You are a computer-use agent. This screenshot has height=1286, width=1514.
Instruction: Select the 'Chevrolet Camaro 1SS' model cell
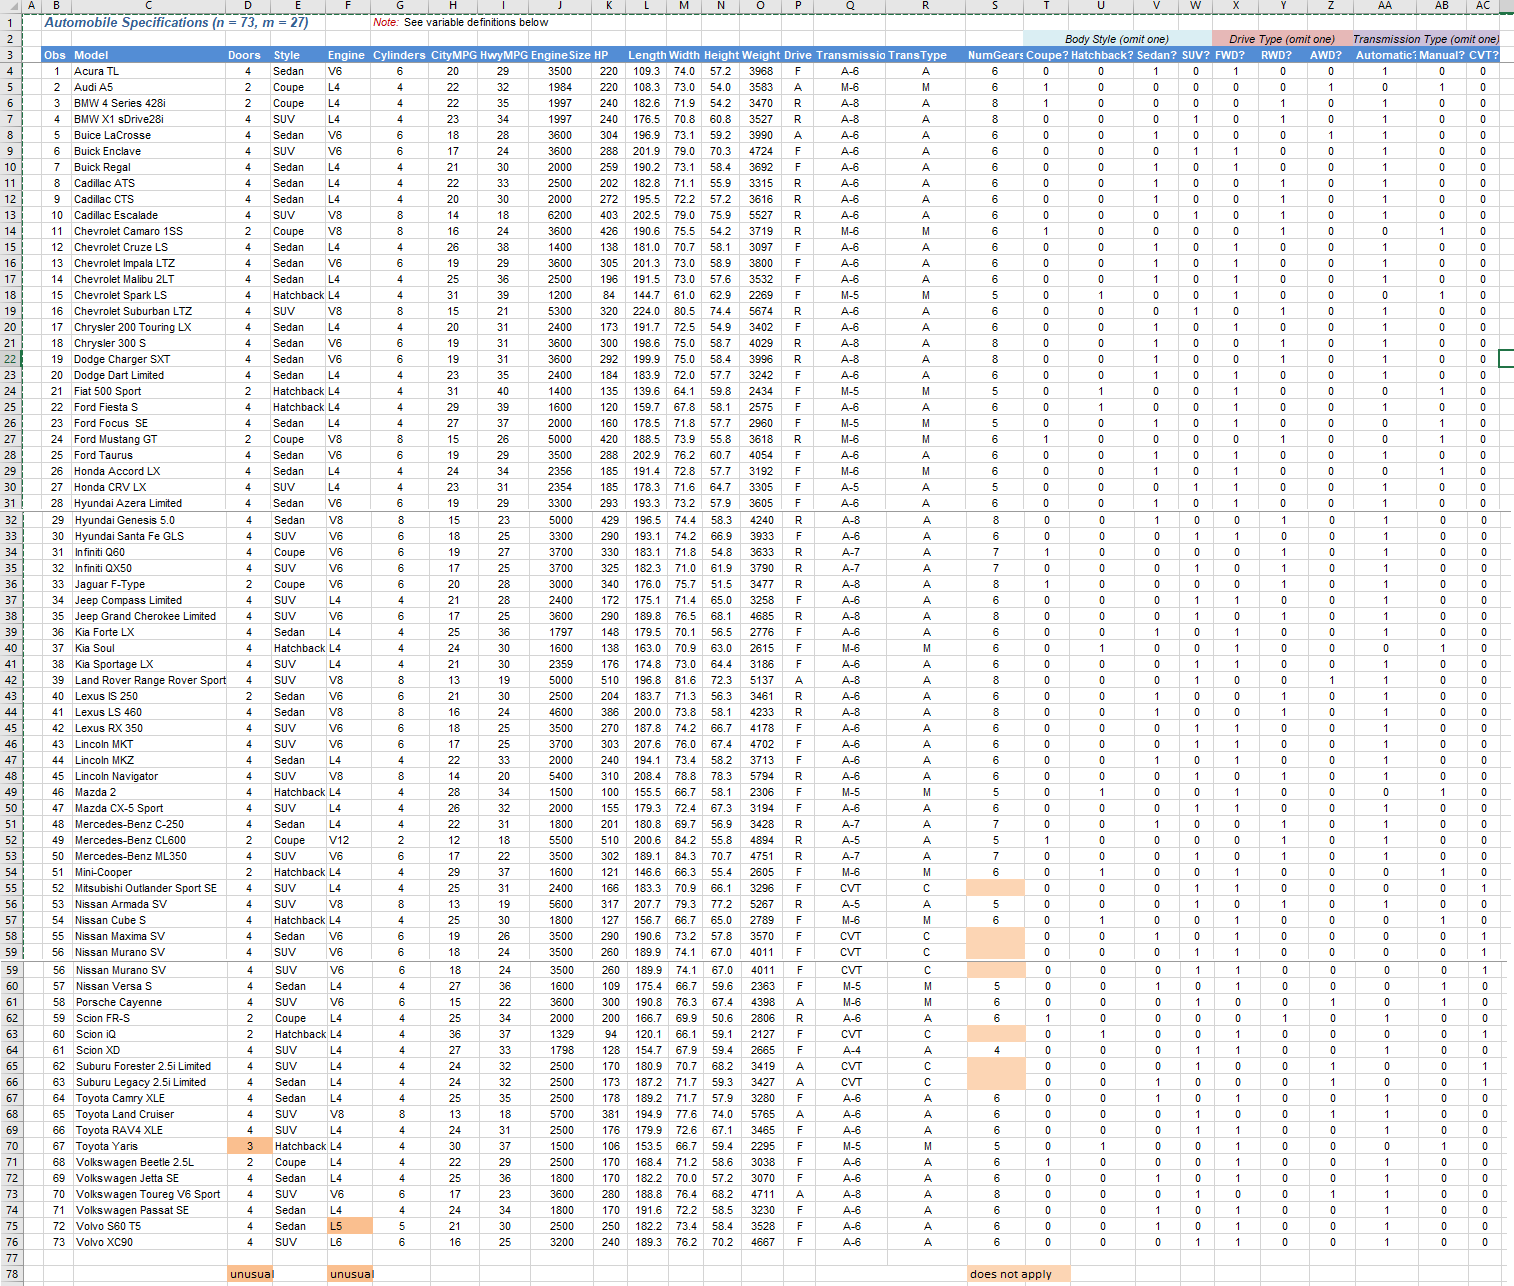149,231
